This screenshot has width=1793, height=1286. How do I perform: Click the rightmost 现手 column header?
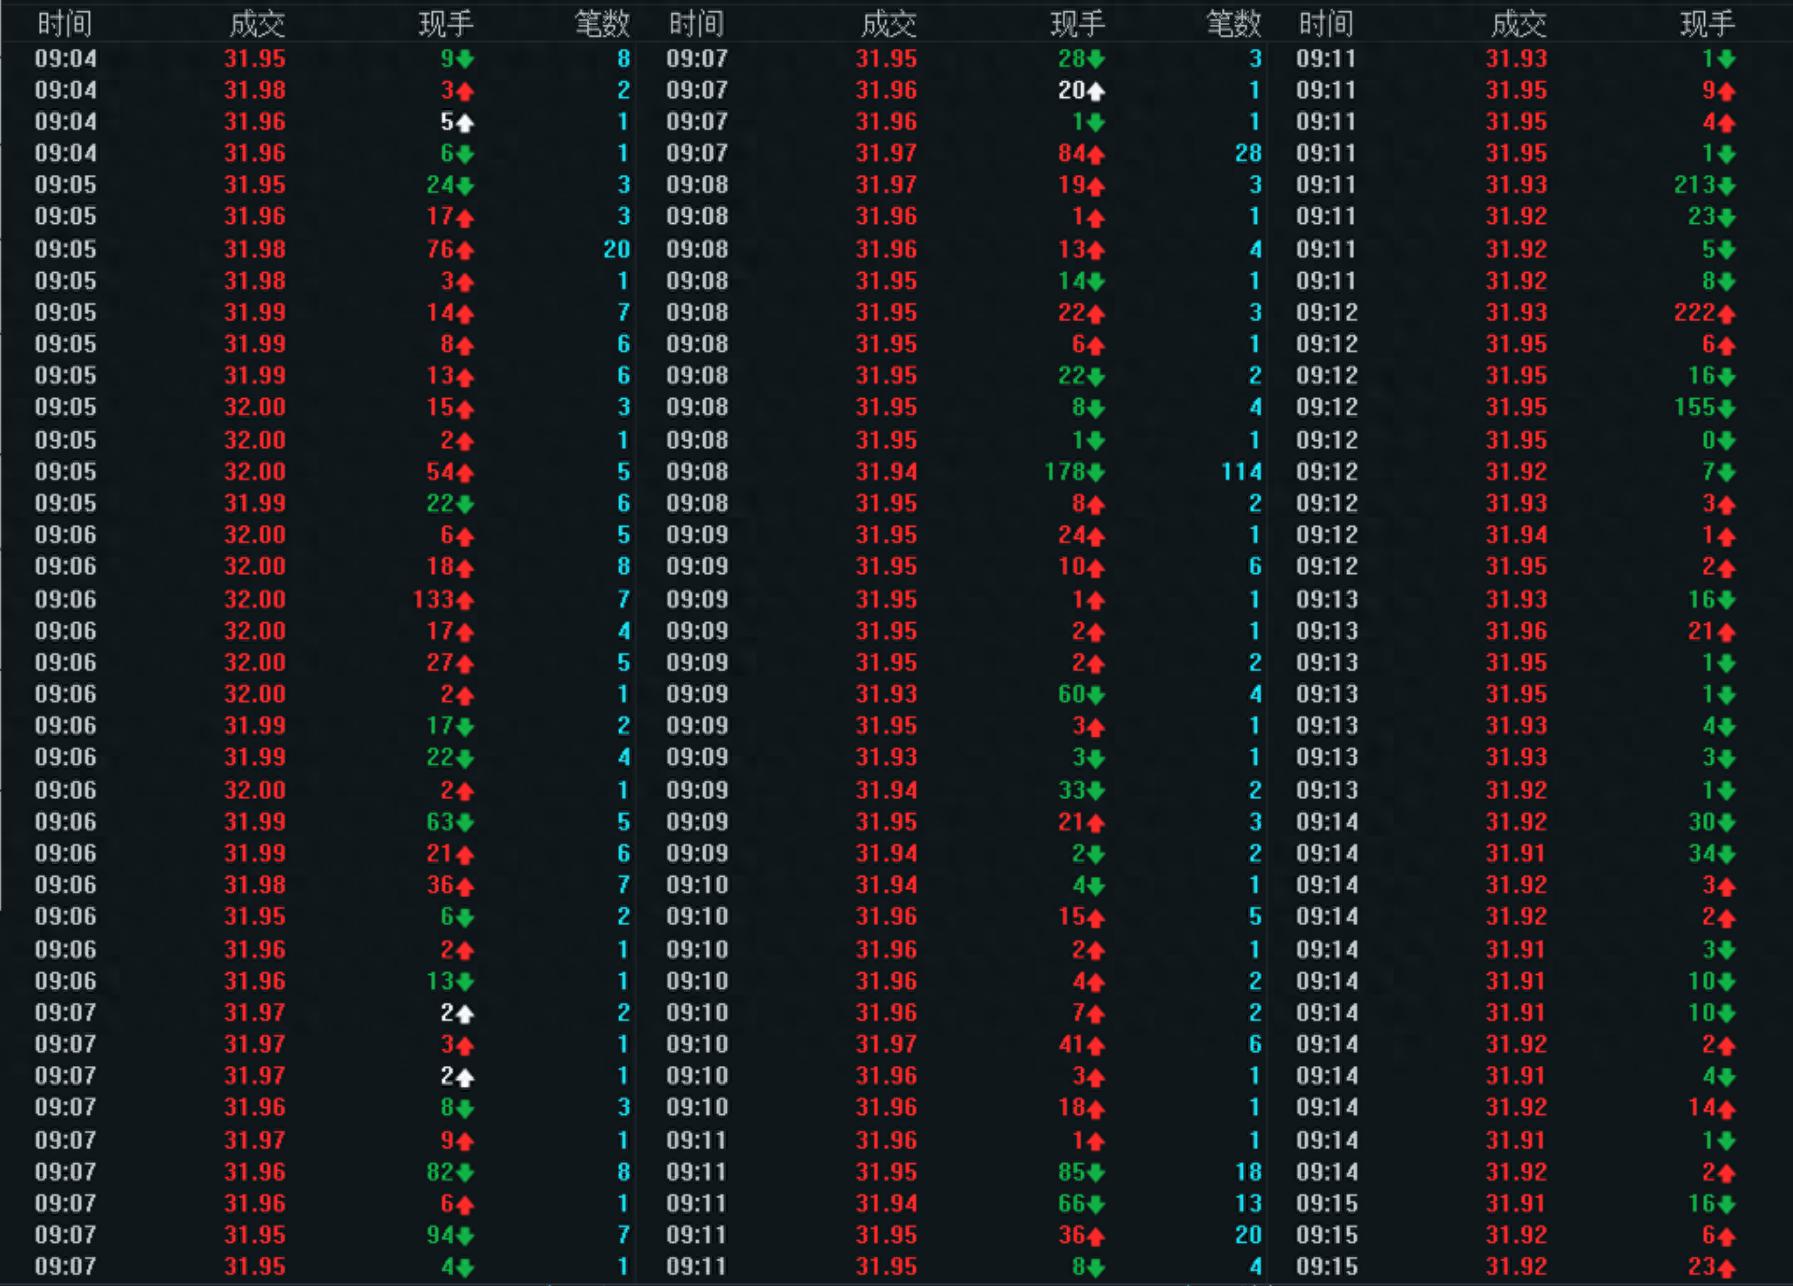[x=1707, y=23]
